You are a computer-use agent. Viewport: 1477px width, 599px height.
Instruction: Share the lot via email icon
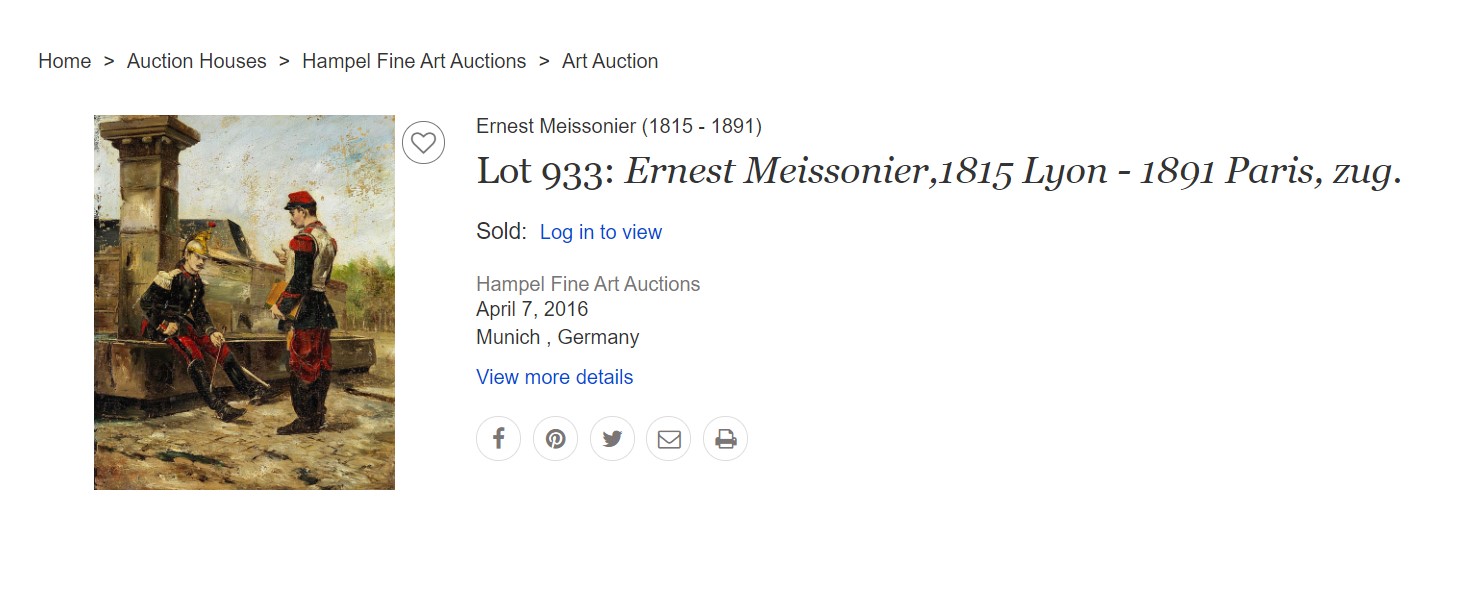669,439
